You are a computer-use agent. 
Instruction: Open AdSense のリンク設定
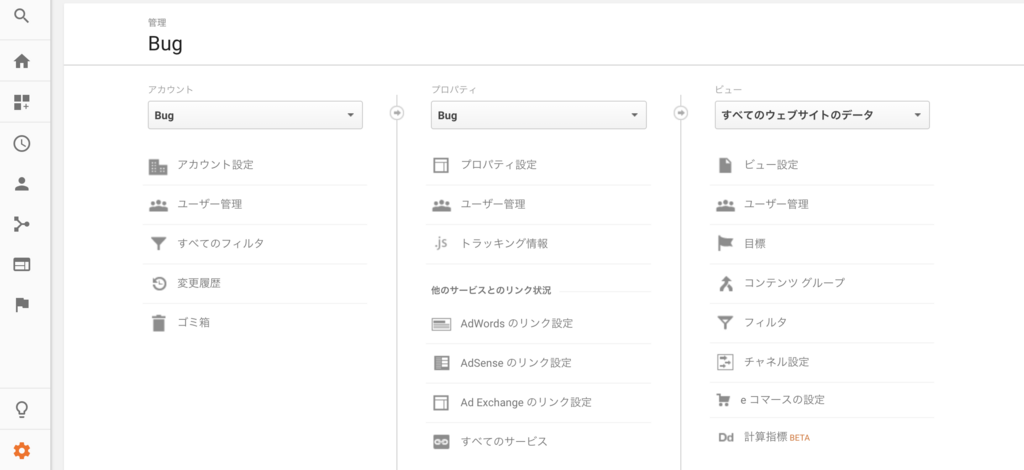point(516,362)
